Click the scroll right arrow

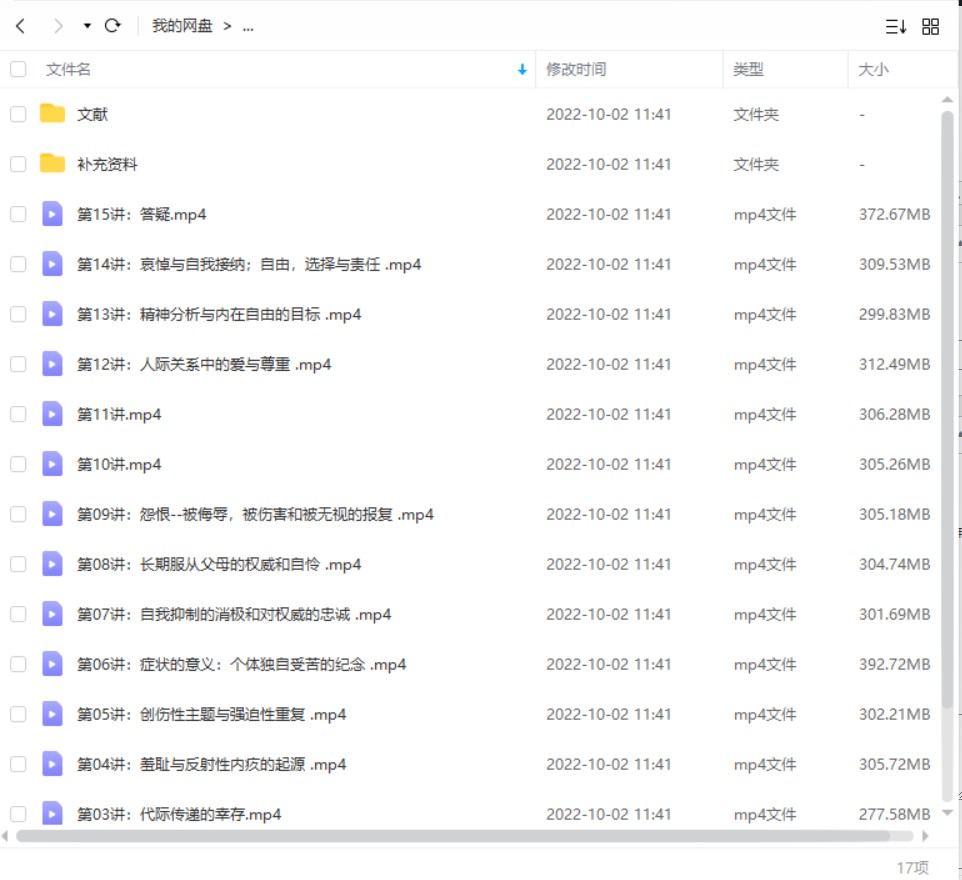tap(925, 836)
